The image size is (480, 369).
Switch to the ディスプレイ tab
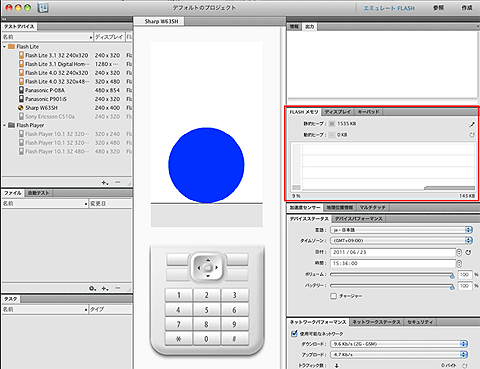[x=338, y=112]
